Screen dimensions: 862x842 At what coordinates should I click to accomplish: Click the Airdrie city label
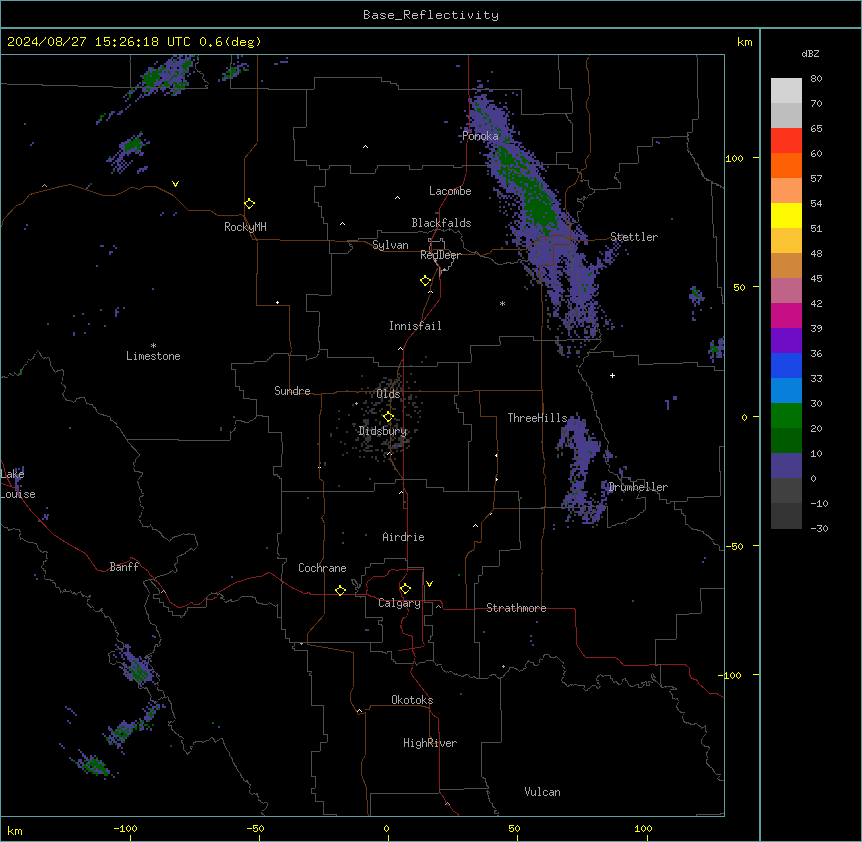[403, 537]
